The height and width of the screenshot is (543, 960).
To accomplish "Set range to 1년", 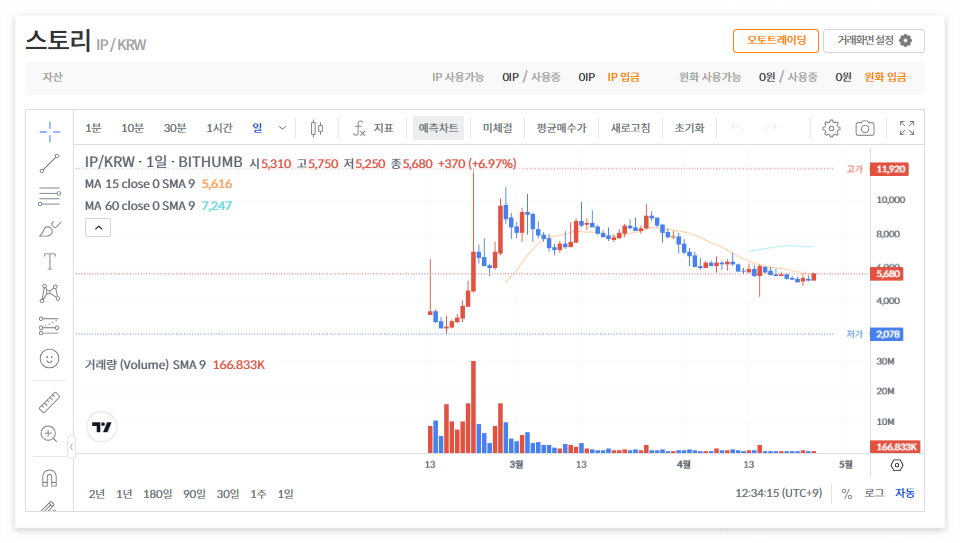I will pos(124,494).
